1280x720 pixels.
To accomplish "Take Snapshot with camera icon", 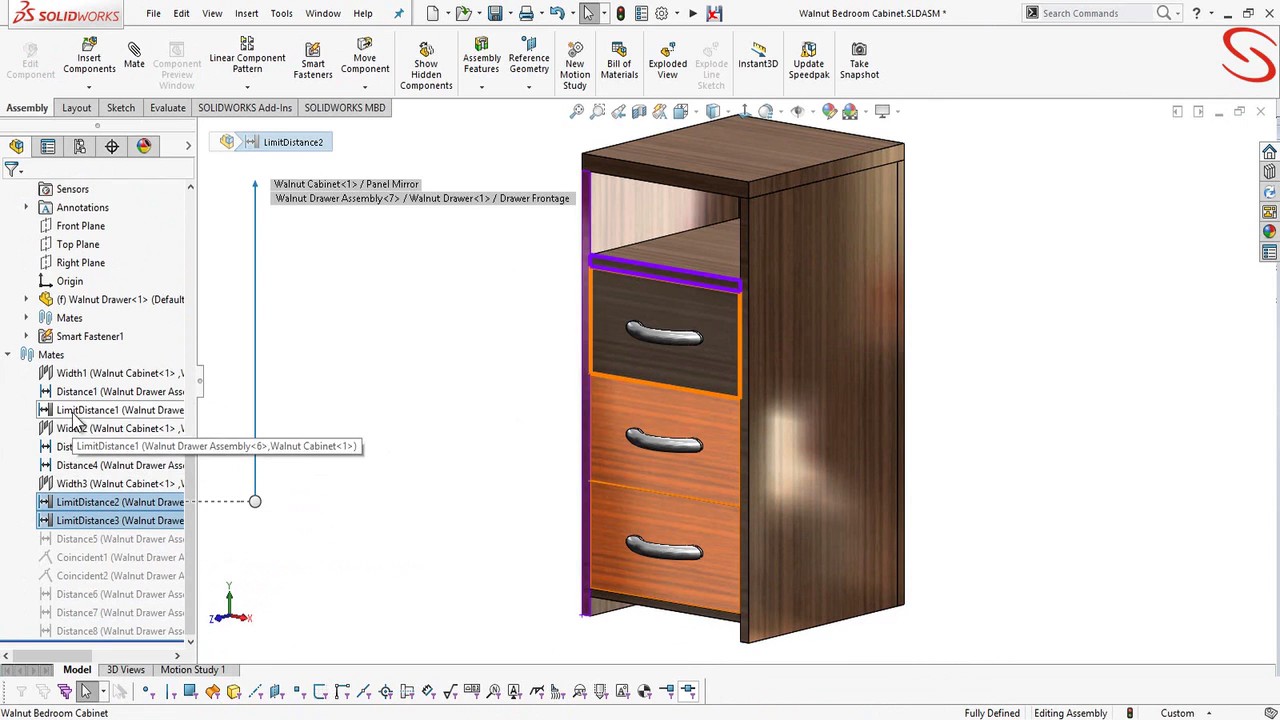I will (859, 61).
